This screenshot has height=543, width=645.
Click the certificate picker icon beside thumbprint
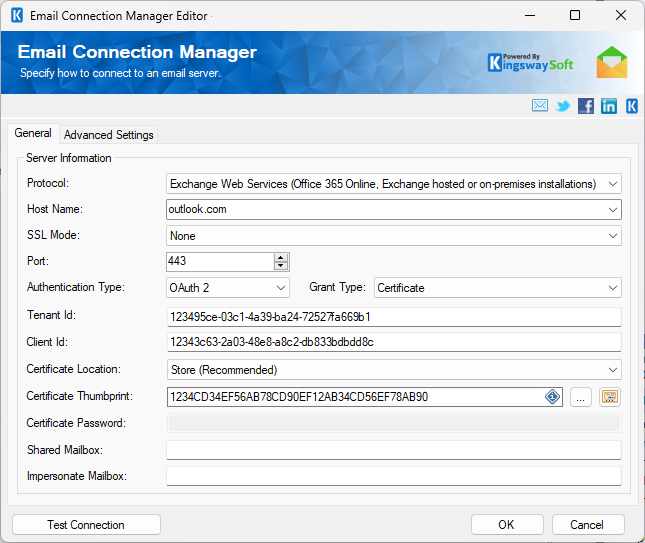coord(609,397)
